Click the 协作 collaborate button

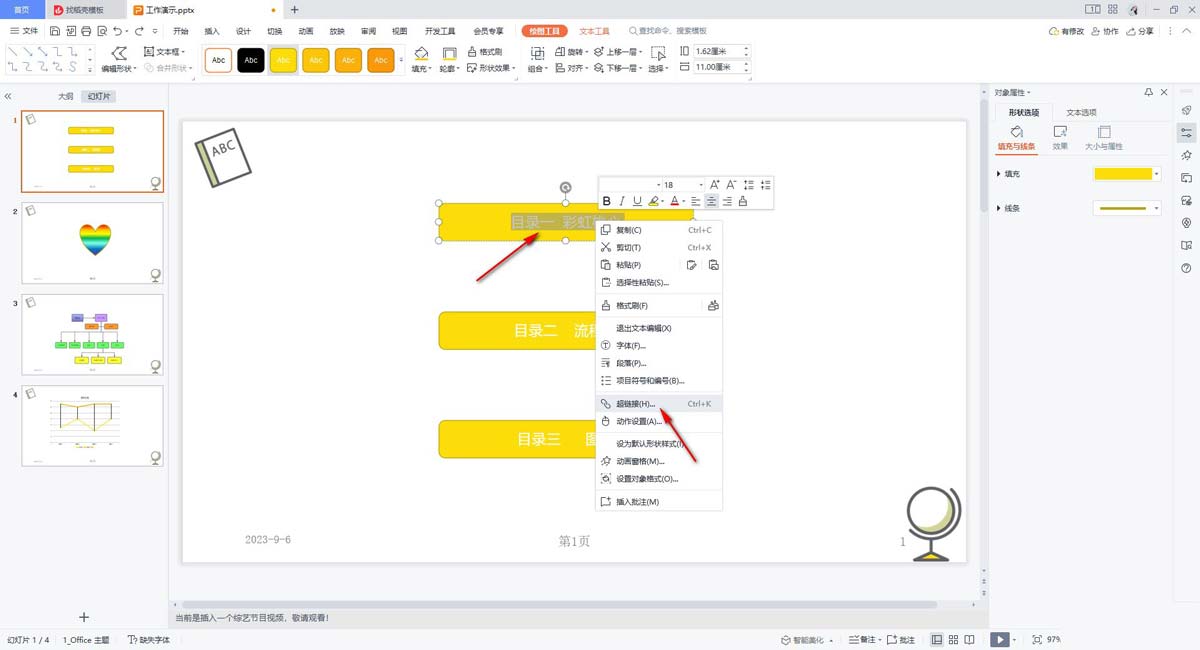coord(1104,31)
